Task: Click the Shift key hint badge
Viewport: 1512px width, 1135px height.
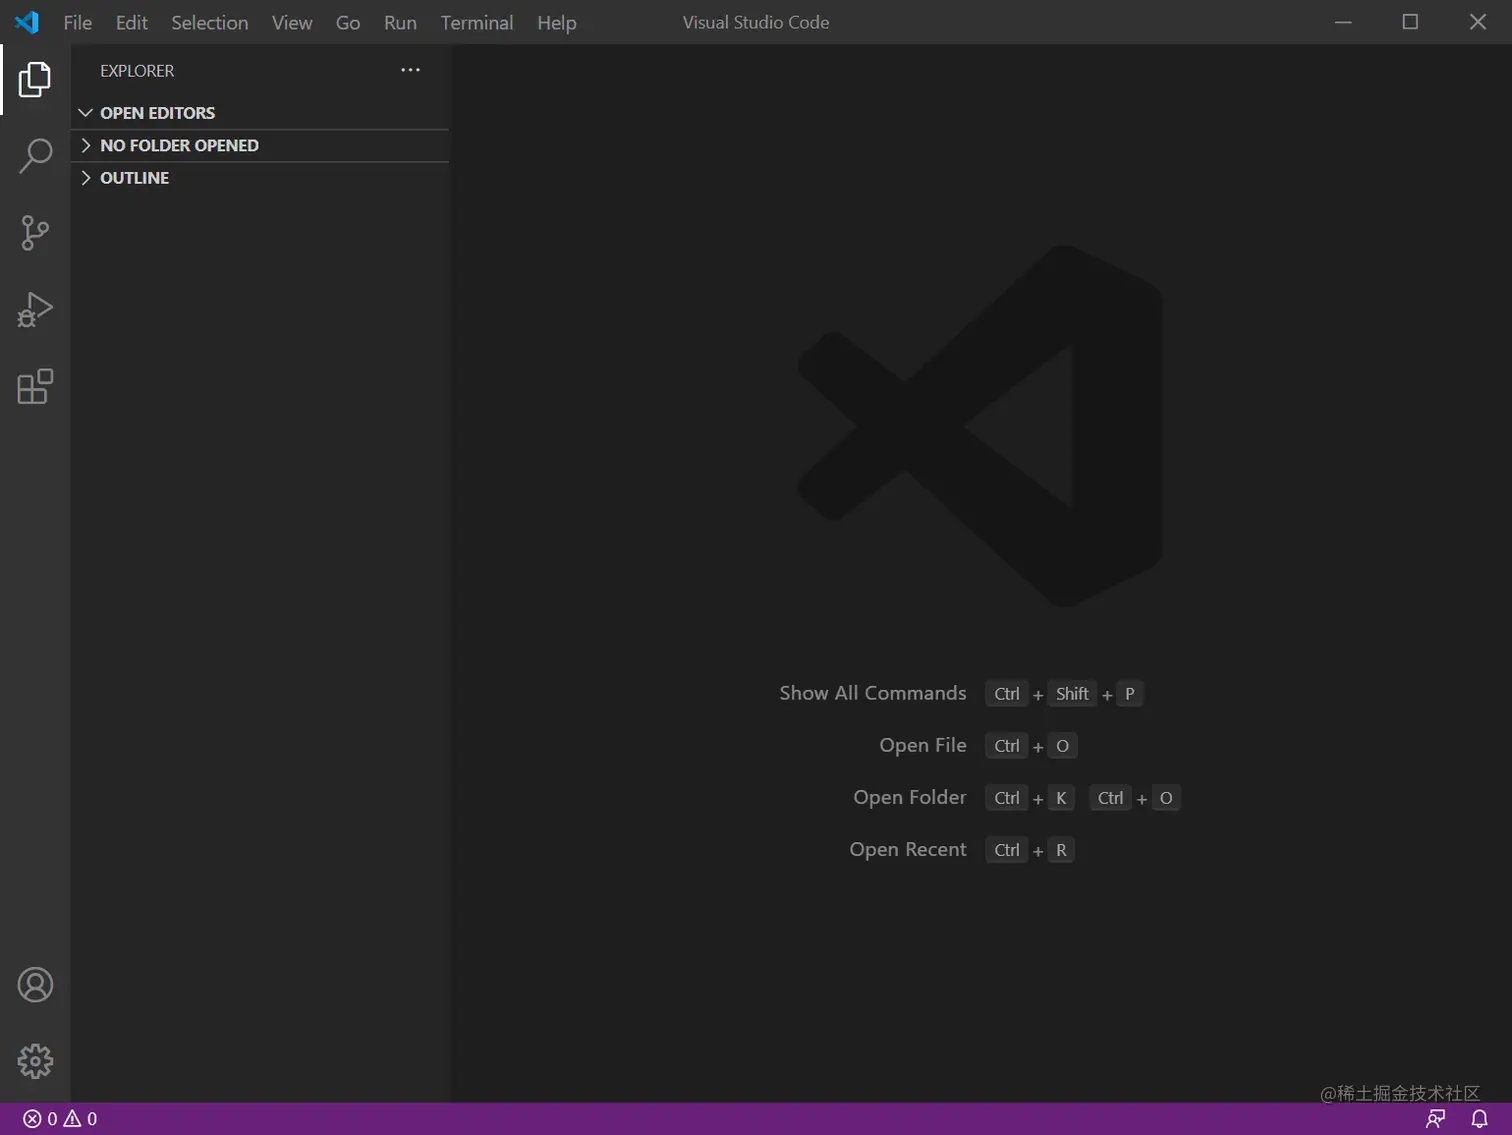Action: pos(1072,694)
